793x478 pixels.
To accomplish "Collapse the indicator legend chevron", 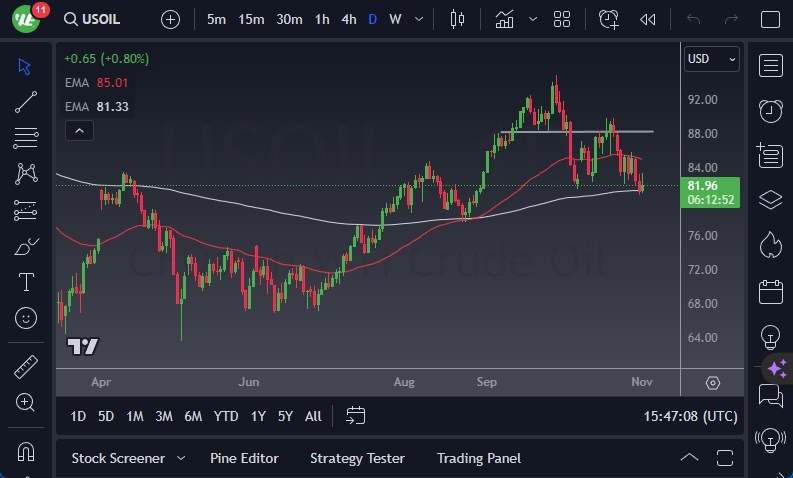I will [79, 130].
